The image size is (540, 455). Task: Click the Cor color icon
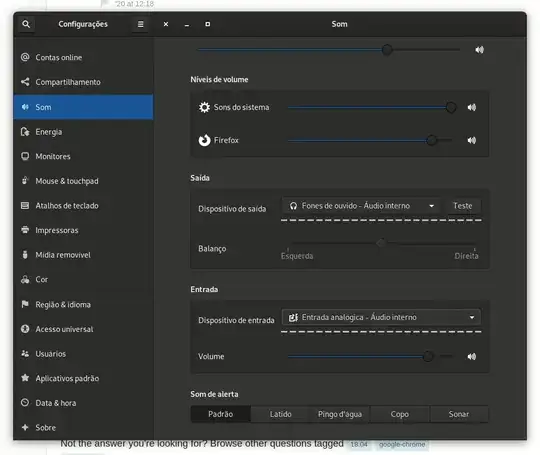pos(25,279)
